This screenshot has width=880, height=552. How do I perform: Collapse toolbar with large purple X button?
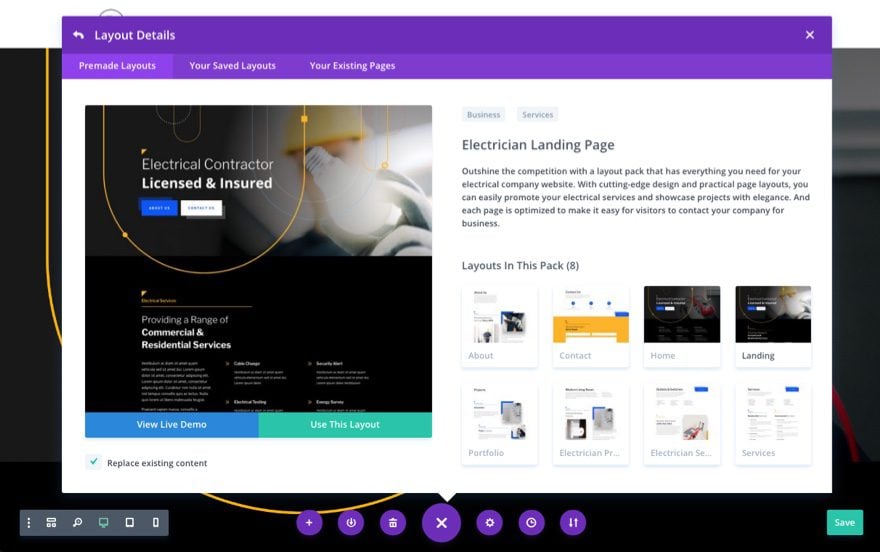pyautogui.click(x=441, y=523)
